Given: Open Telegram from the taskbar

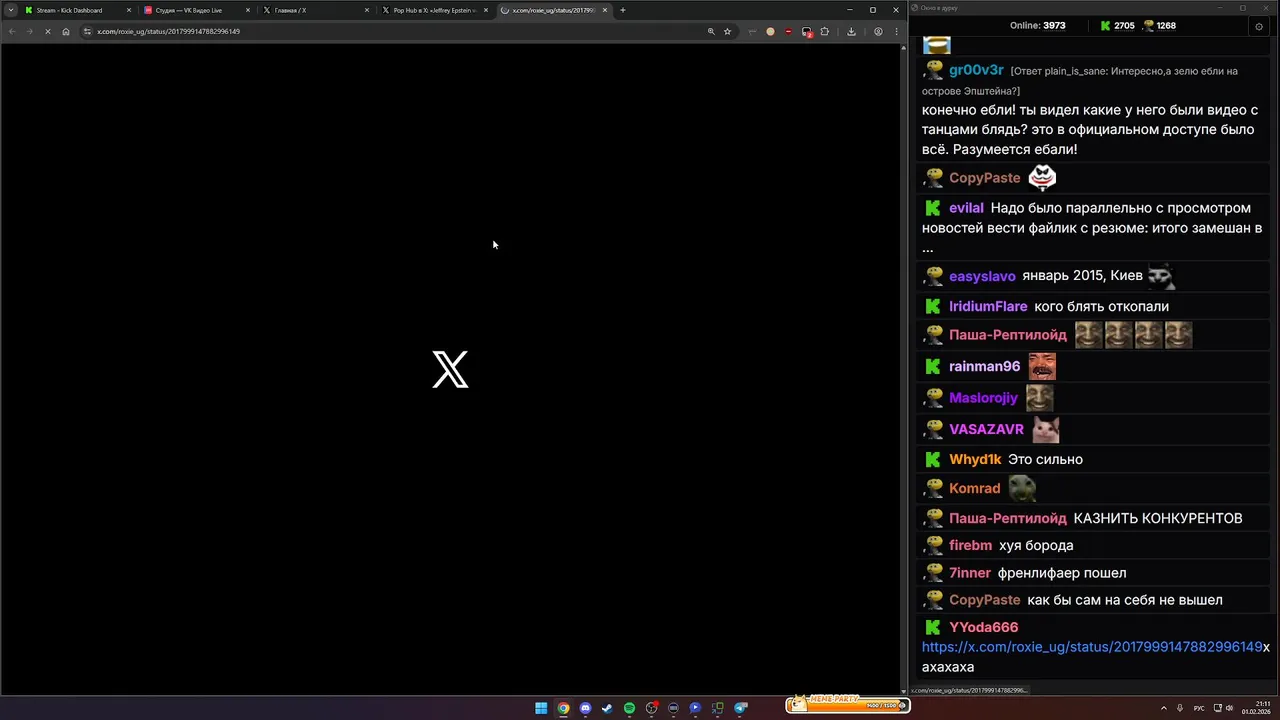Looking at the screenshot, I should tap(741, 708).
